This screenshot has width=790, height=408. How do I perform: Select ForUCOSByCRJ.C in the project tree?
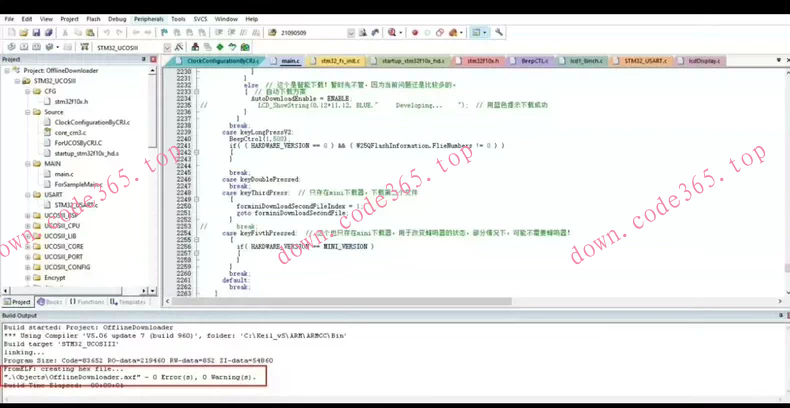(78, 143)
